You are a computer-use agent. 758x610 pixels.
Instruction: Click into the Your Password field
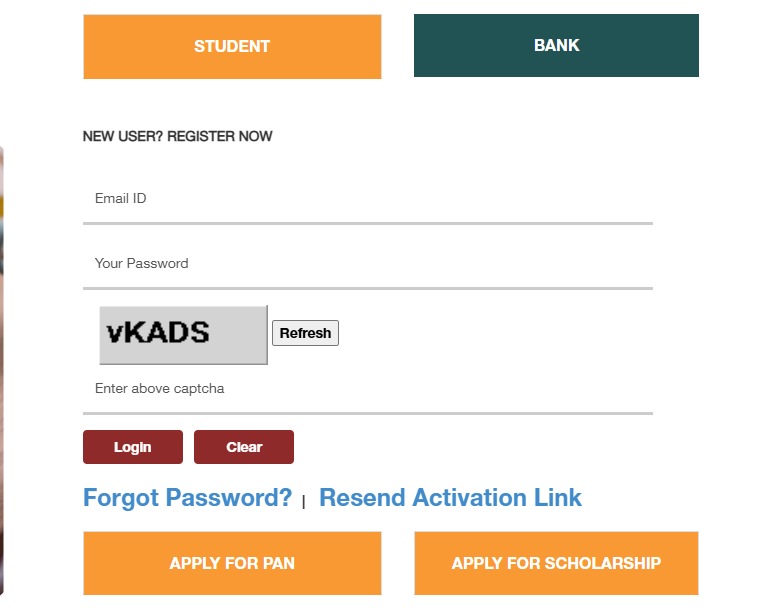pyautogui.click(x=368, y=263)
